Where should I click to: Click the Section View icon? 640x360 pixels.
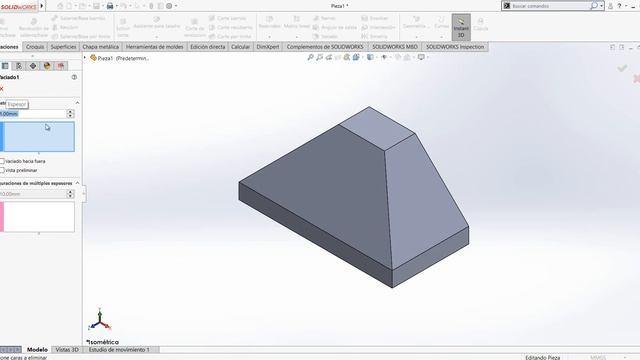point(338,58)
